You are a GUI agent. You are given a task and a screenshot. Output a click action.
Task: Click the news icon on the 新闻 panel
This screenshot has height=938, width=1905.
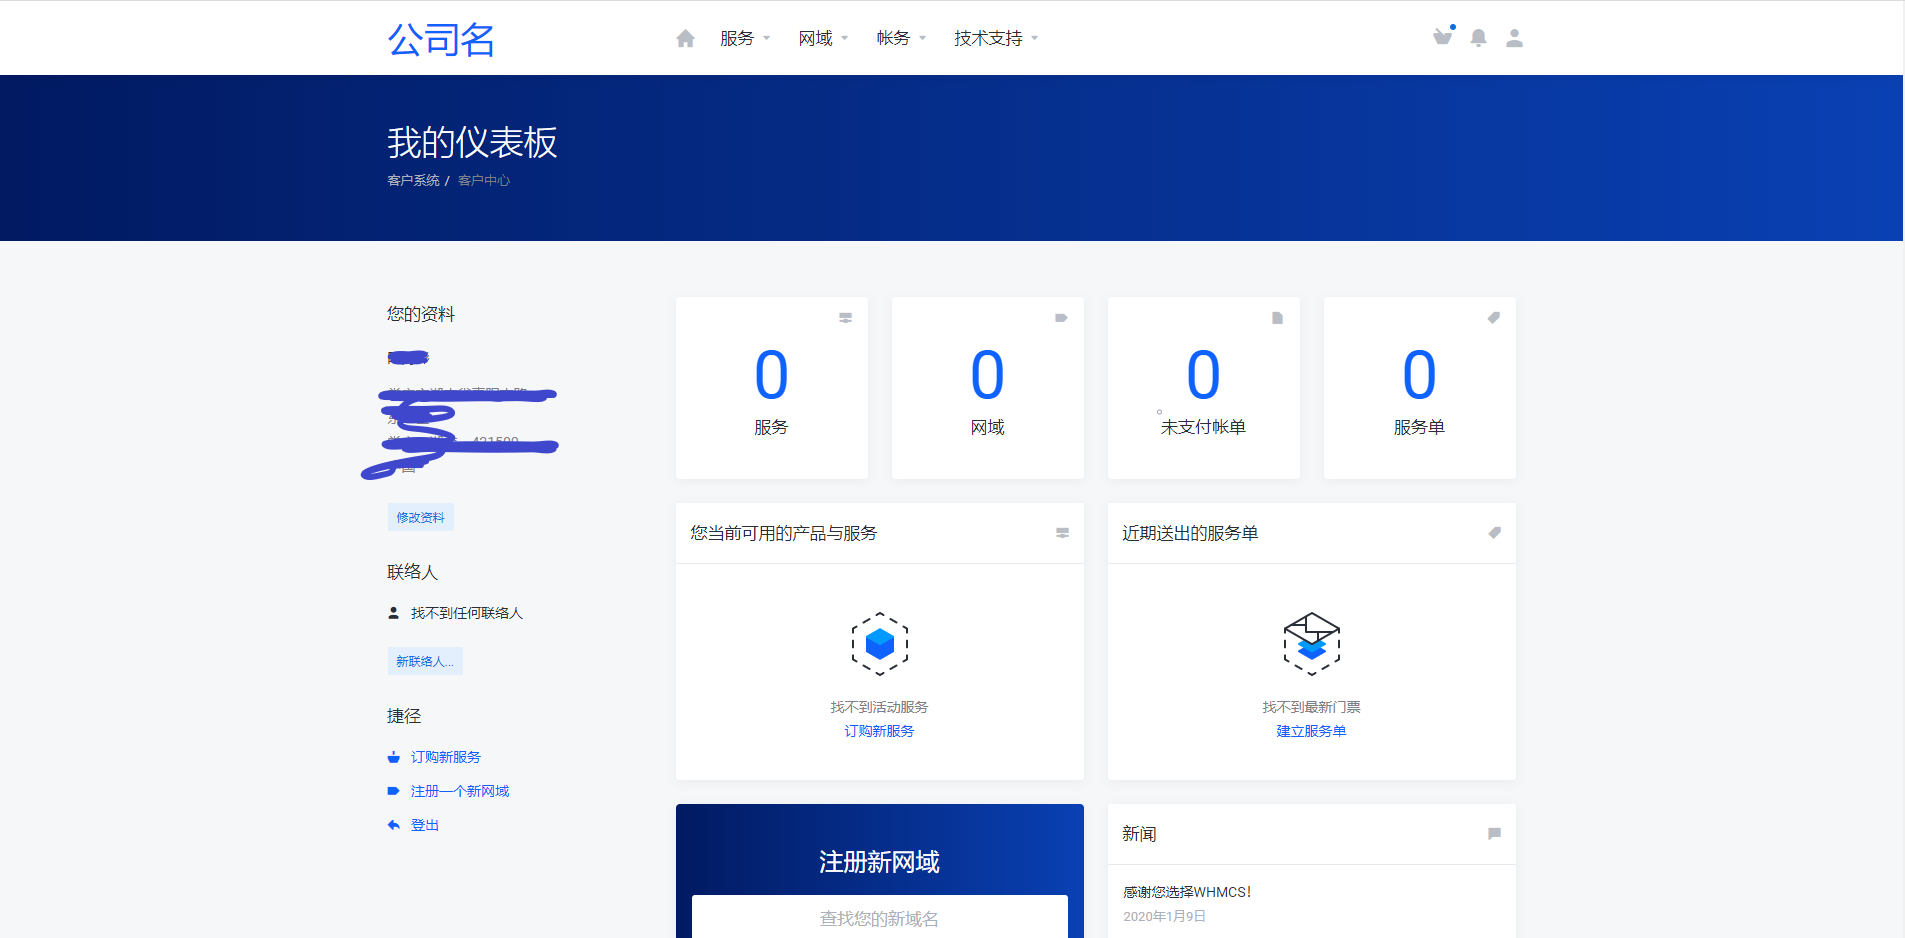1495,833
